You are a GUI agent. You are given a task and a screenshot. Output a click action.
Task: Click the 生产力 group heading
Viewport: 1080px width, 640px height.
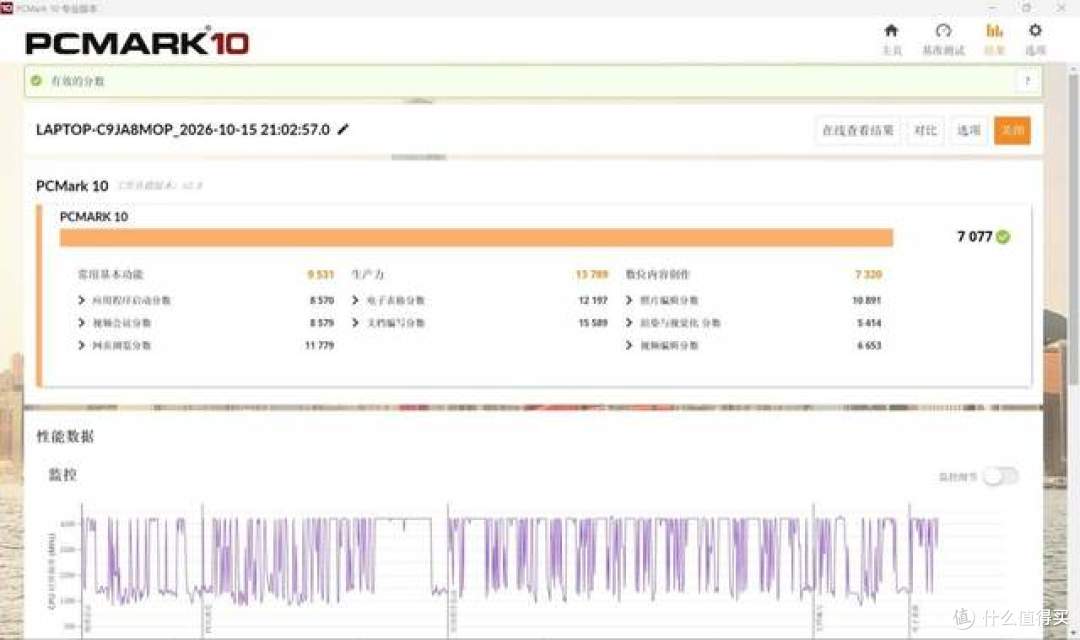[368, 274]
